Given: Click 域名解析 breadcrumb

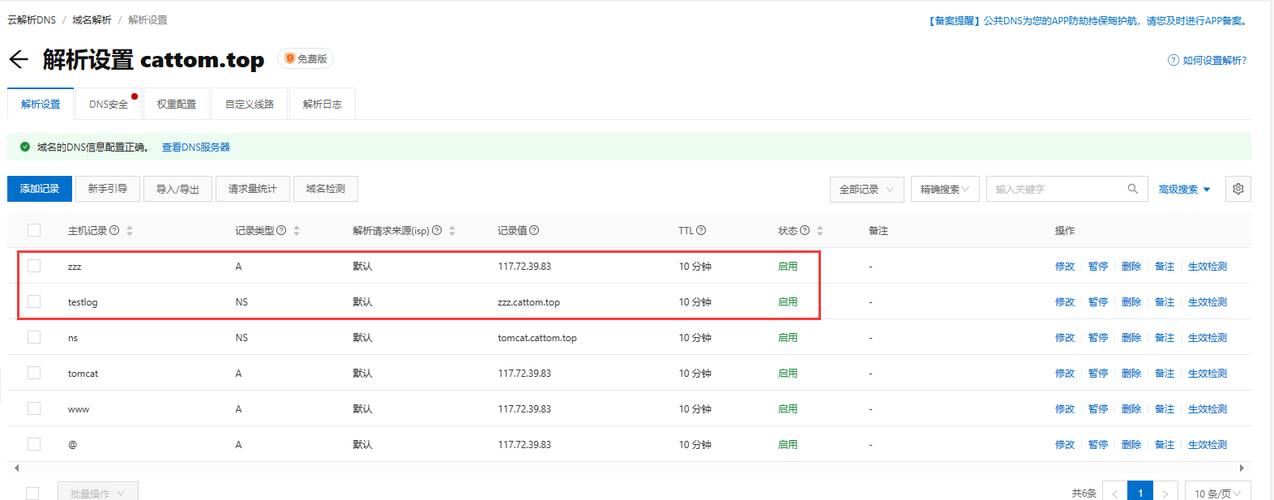Looking at the screenshot, I should pyautogui.click(x=92, y=20).
